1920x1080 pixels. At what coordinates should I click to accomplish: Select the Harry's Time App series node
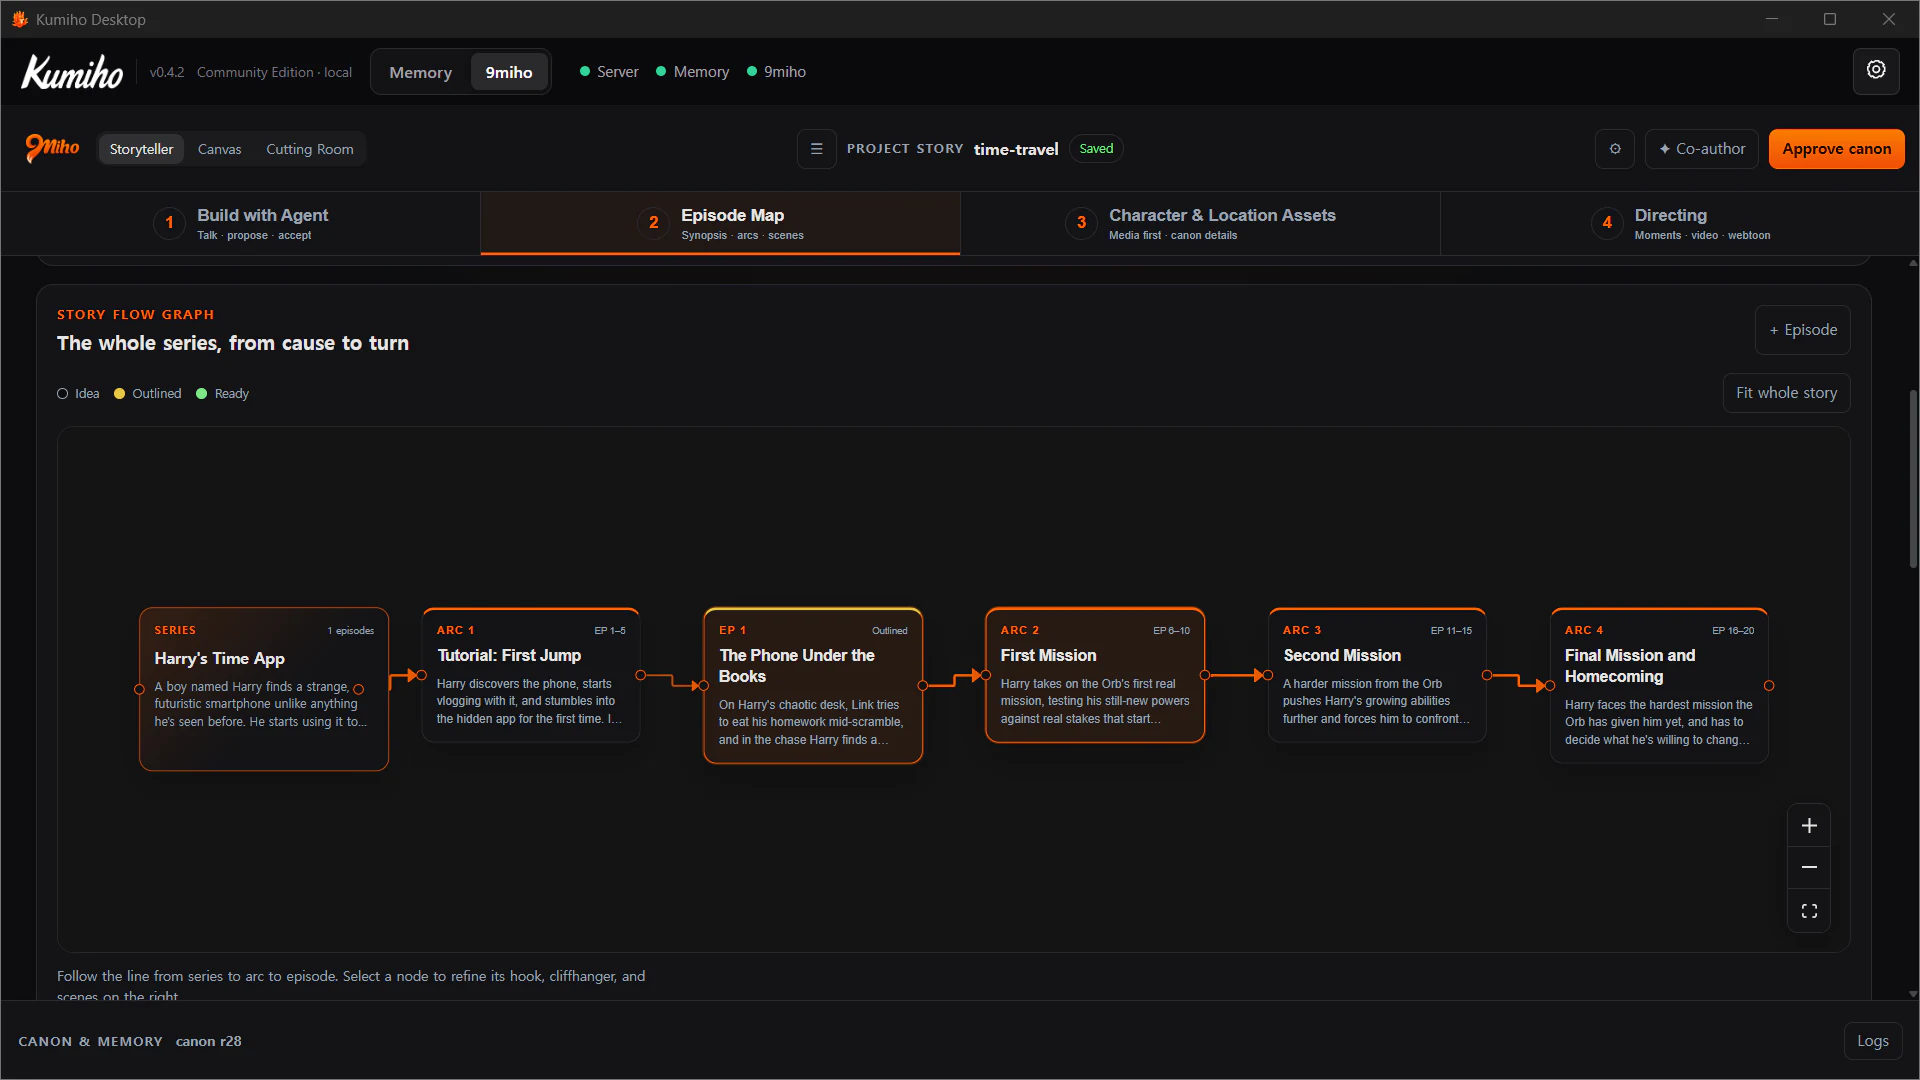tap(264, 689)
